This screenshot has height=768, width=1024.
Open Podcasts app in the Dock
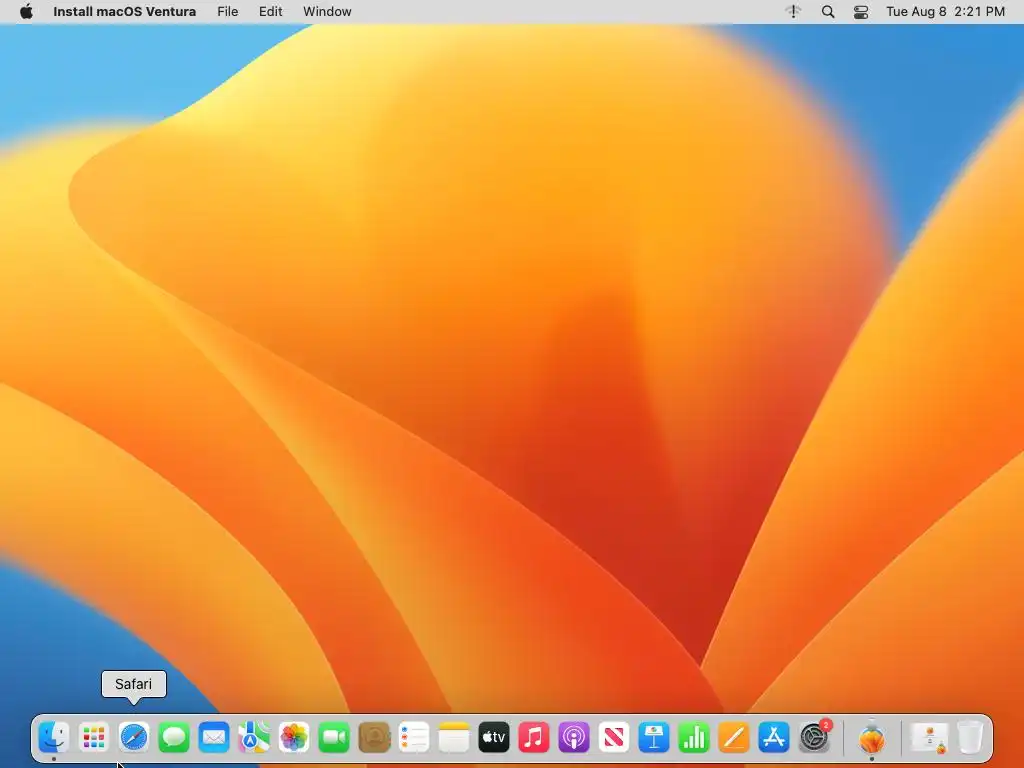573,737
